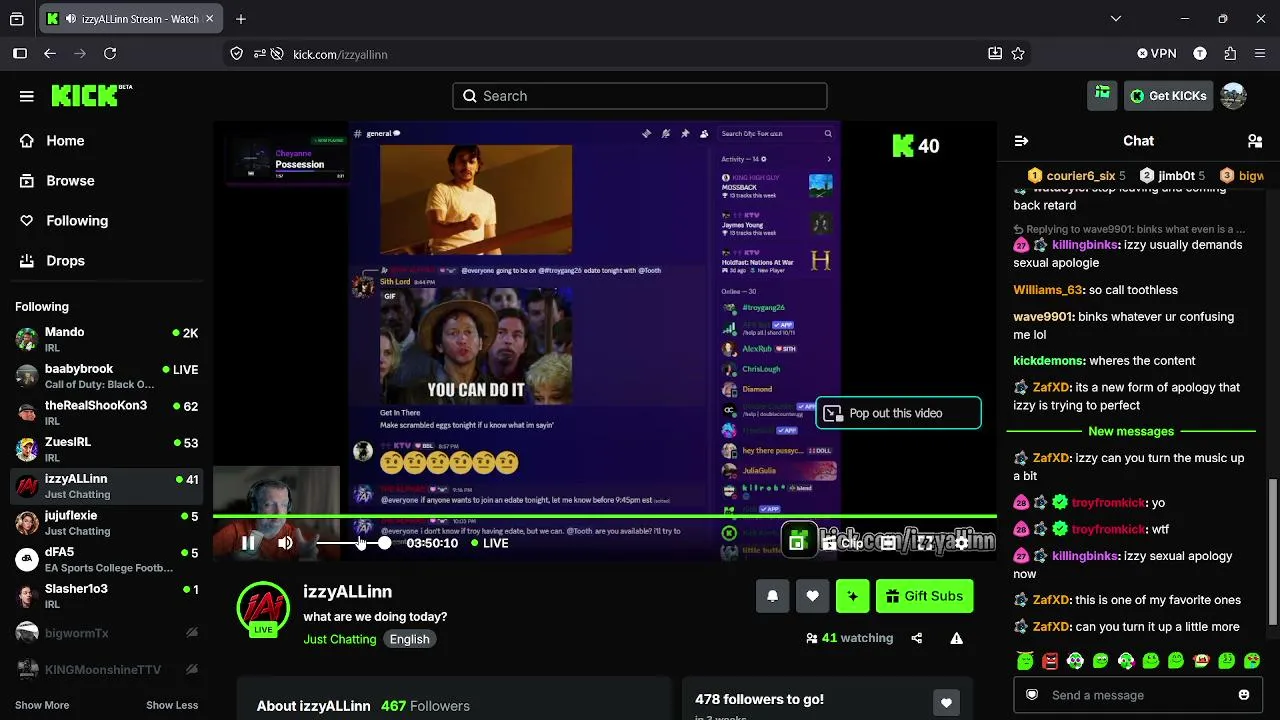The height and width of the screenshot is (720, 1280).
Task: Open the emoji picker in chat
Action: pos(1244,695)
